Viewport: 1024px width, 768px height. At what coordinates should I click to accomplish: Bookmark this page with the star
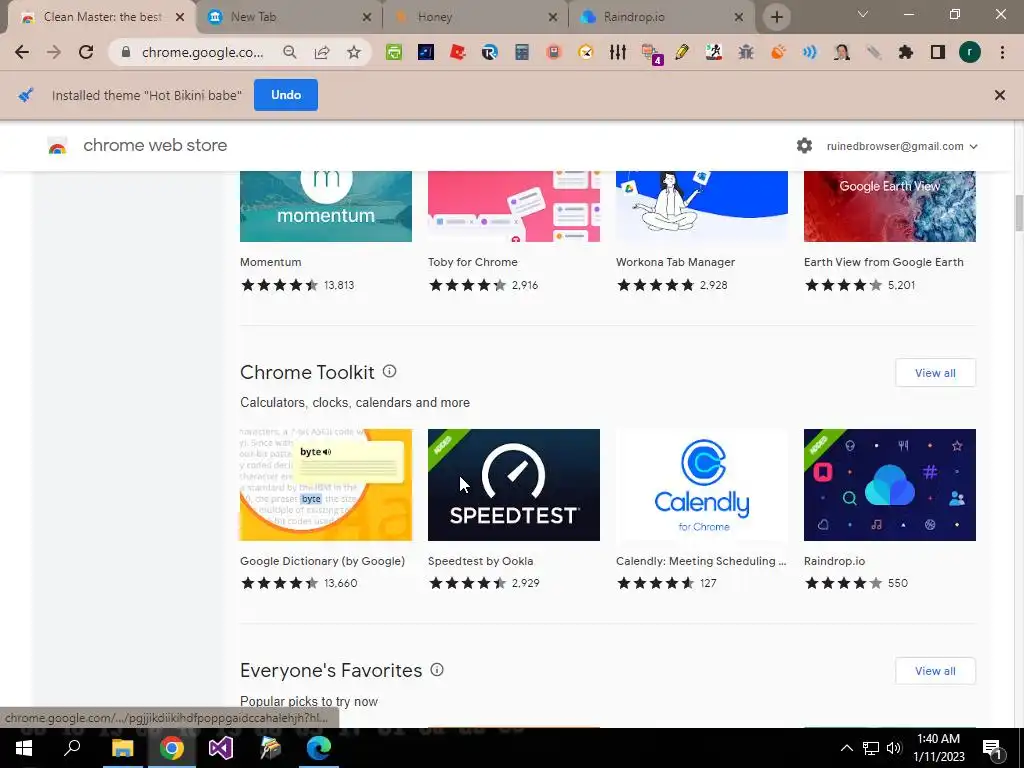(x=354, y=52)
